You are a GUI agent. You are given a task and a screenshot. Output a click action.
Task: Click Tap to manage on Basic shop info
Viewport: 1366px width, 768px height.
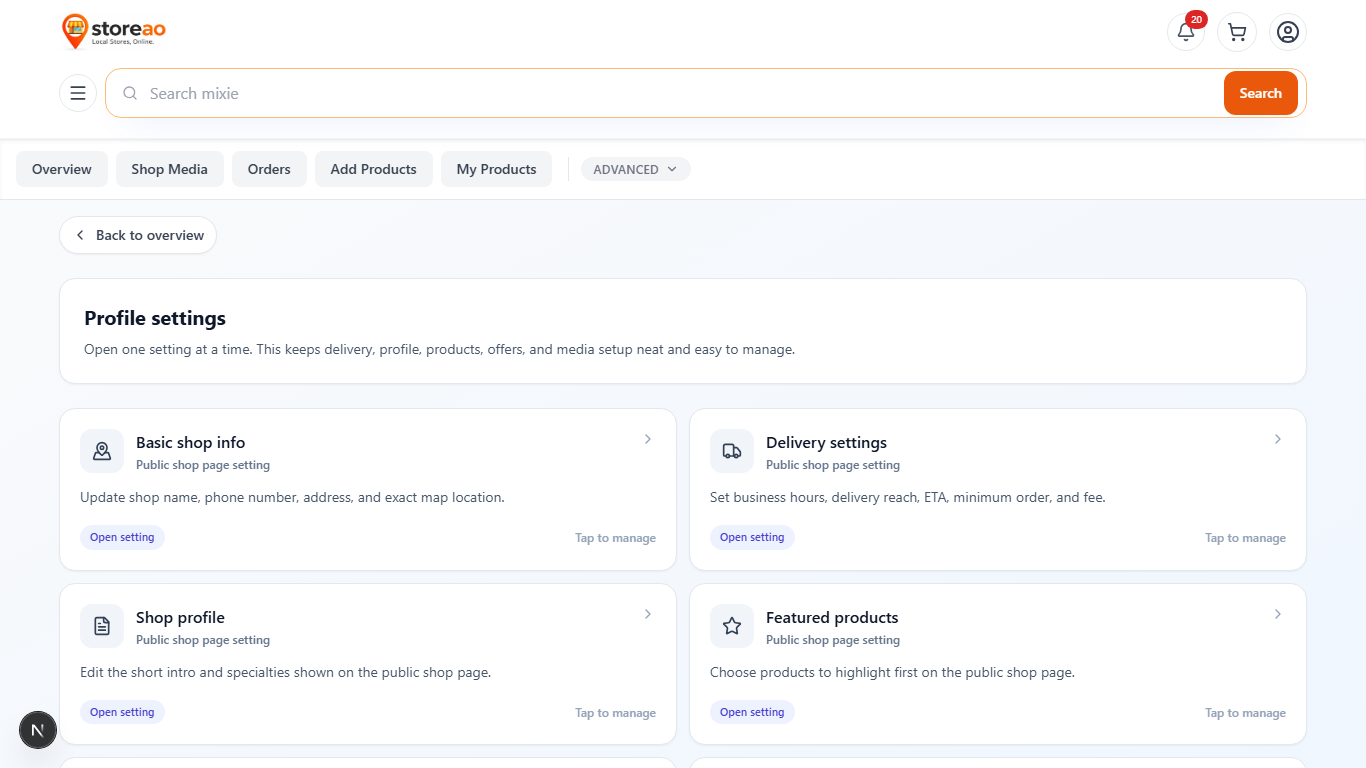click(x=616, y=538)
